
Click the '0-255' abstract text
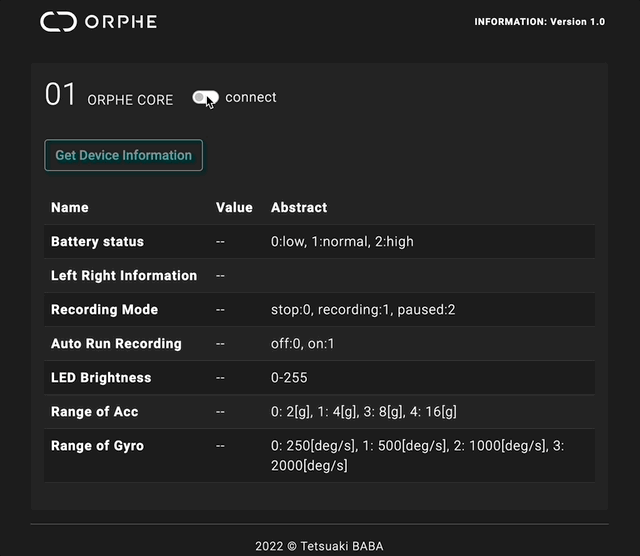point(289,378)
